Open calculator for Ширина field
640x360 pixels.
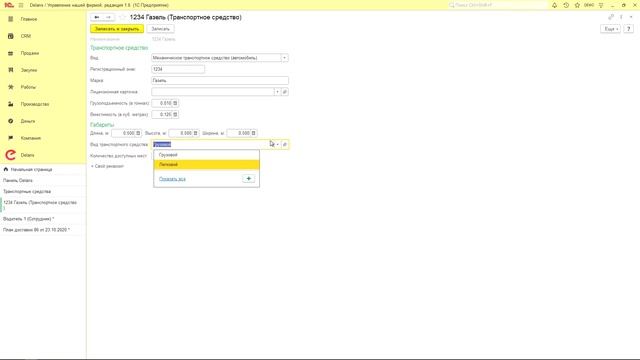pyautogui.click(x=253, y=133)
